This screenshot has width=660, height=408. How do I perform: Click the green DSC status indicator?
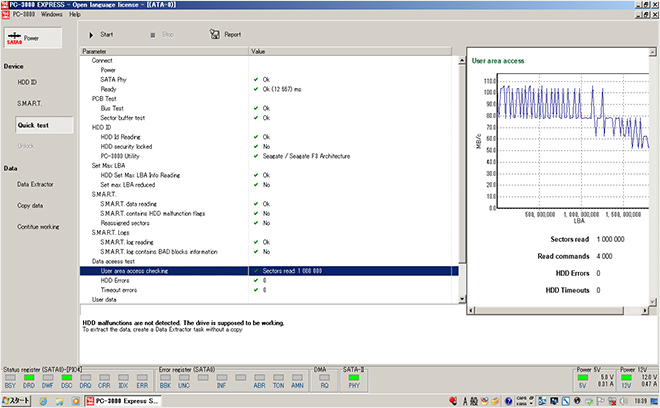(x=67, y=377)
